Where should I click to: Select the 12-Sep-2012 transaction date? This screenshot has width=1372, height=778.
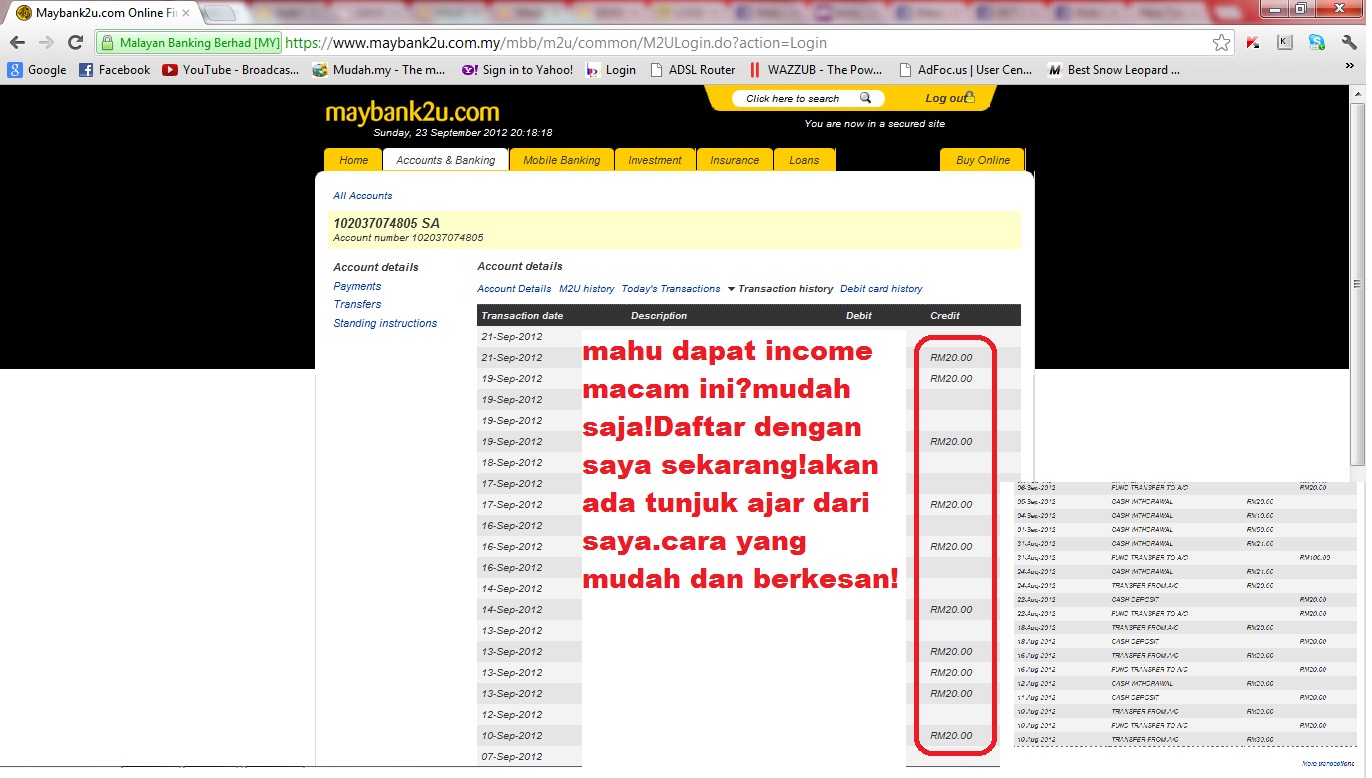click(x=512, y=715)
